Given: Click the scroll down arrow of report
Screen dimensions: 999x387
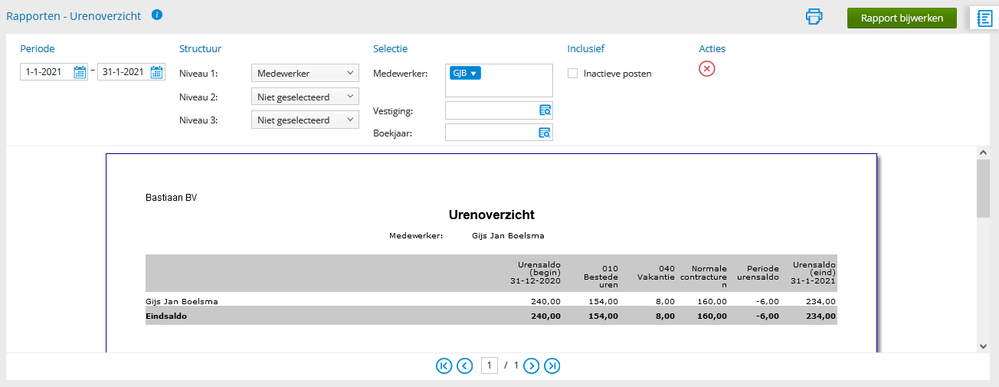Looking at the screenshot, I should coord(982,346).
